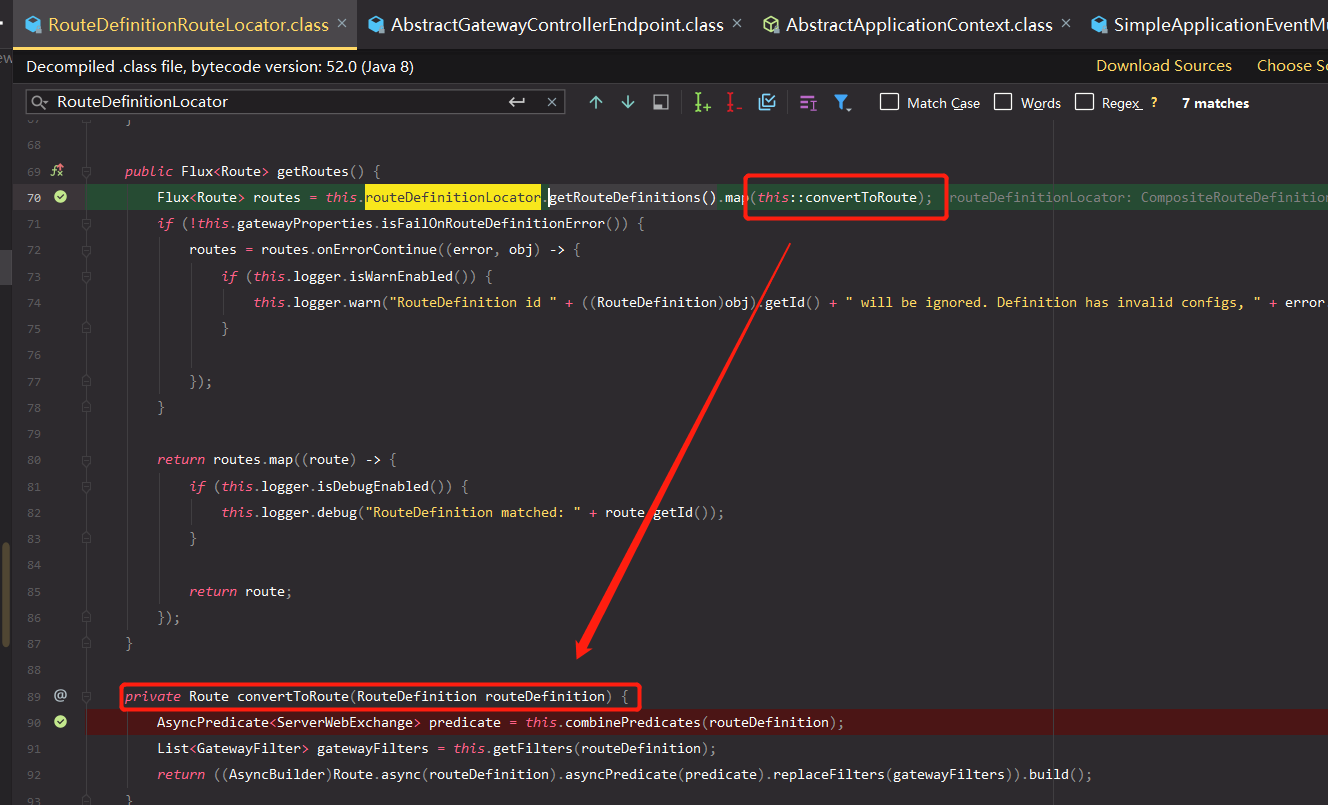The image size is (1328, 805).
Task: Collapse isDebugEnabled if block at line 81
Action: (87, 486)
